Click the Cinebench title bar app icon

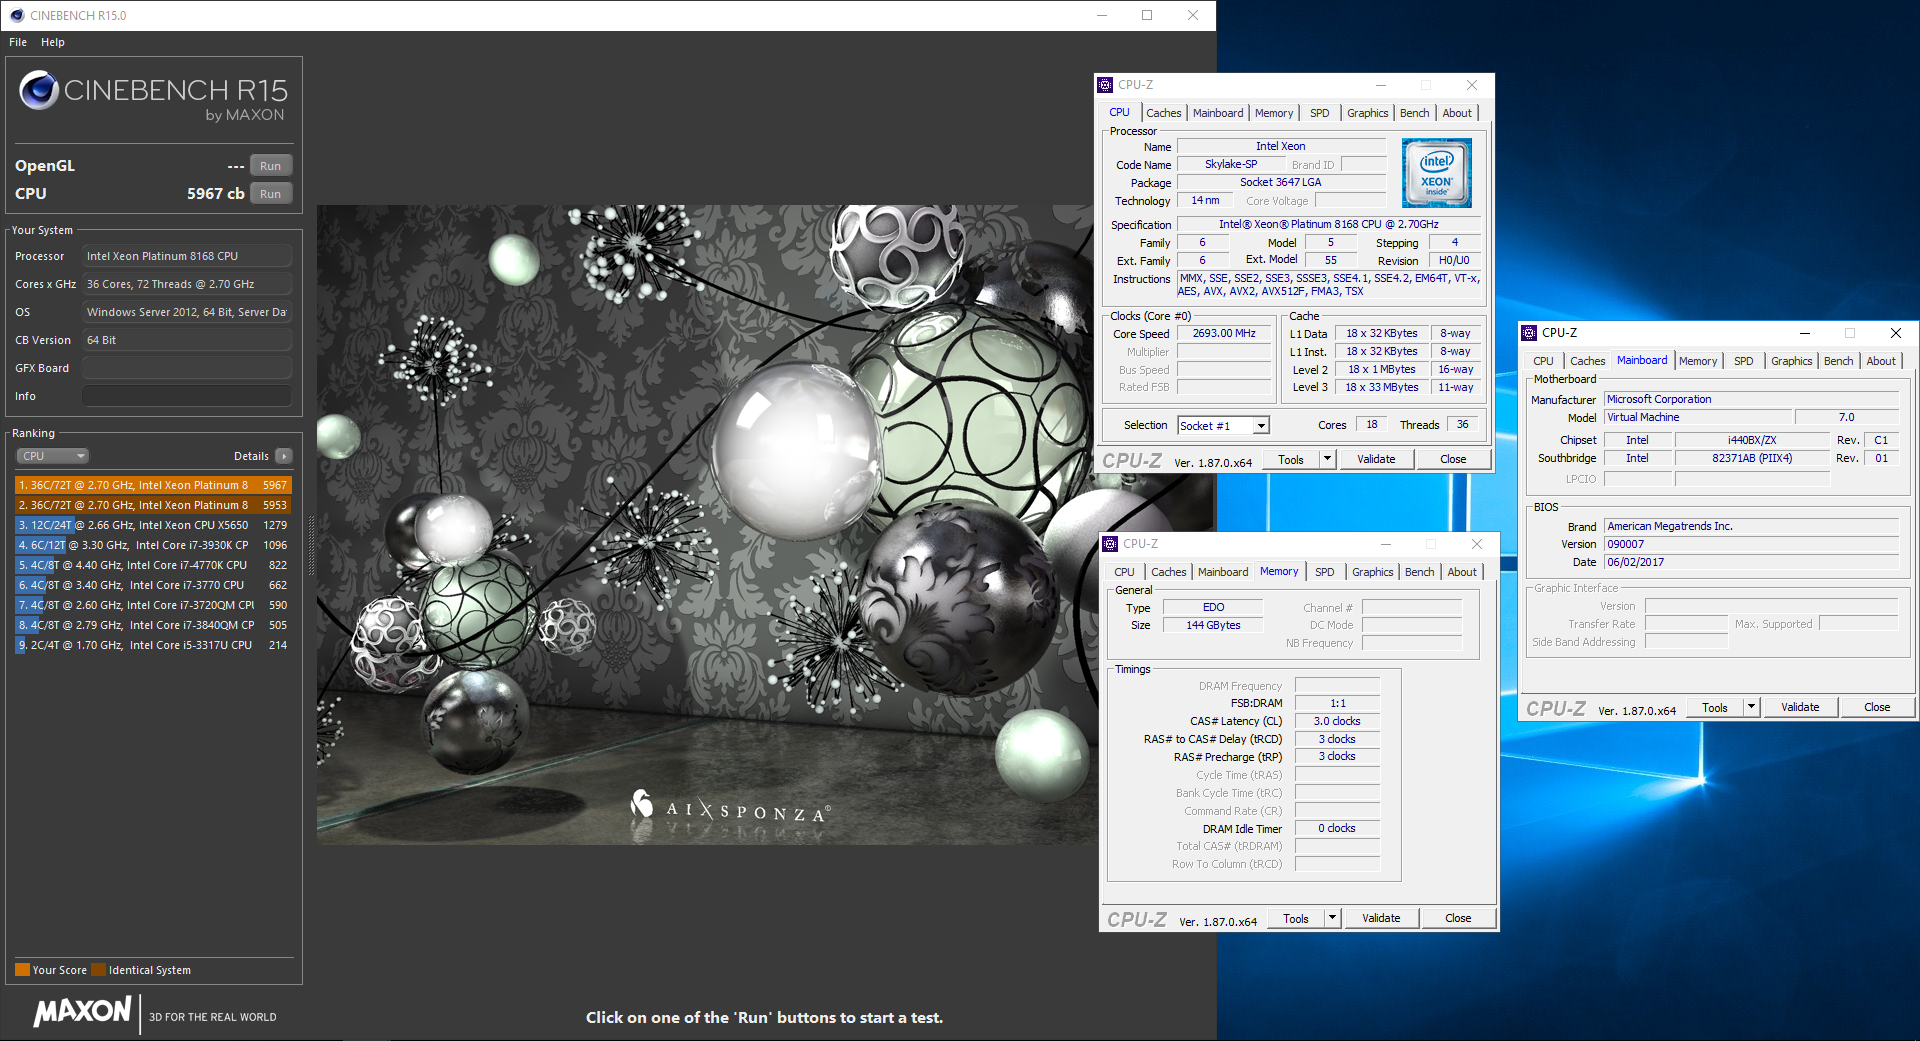coord(17,15)
